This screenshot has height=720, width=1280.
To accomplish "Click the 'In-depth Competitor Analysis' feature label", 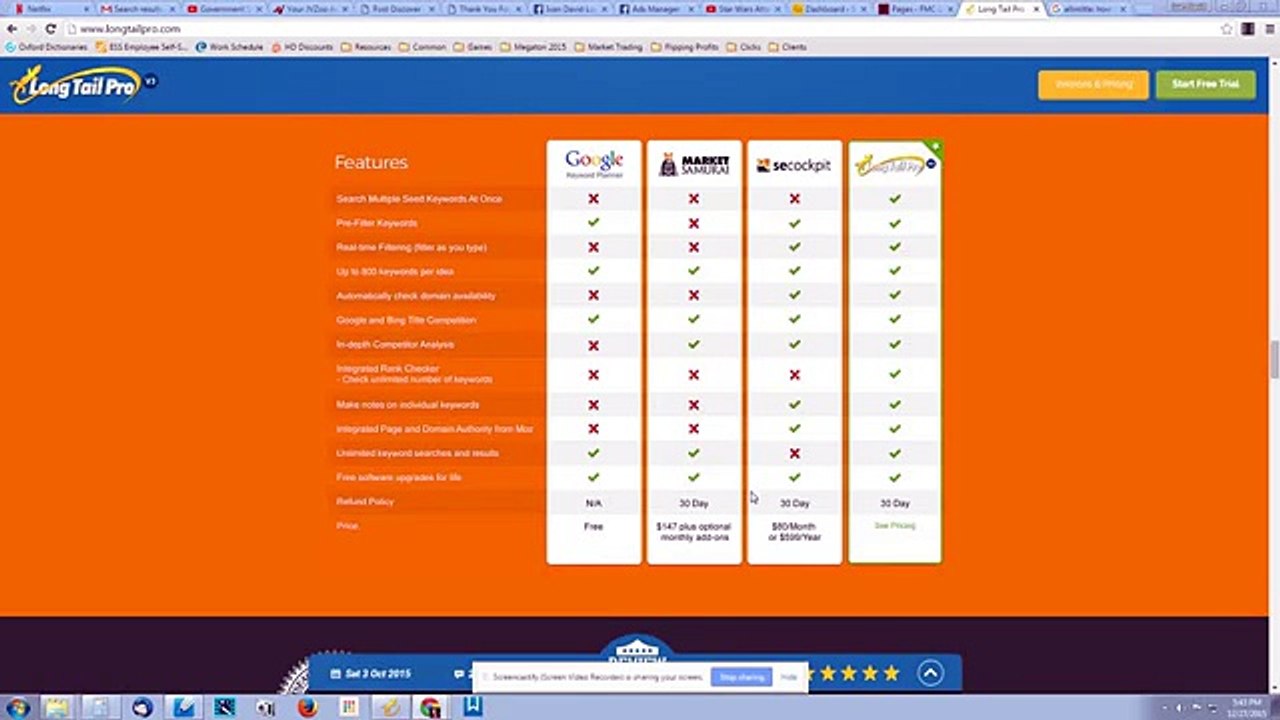I will [395, 345].
